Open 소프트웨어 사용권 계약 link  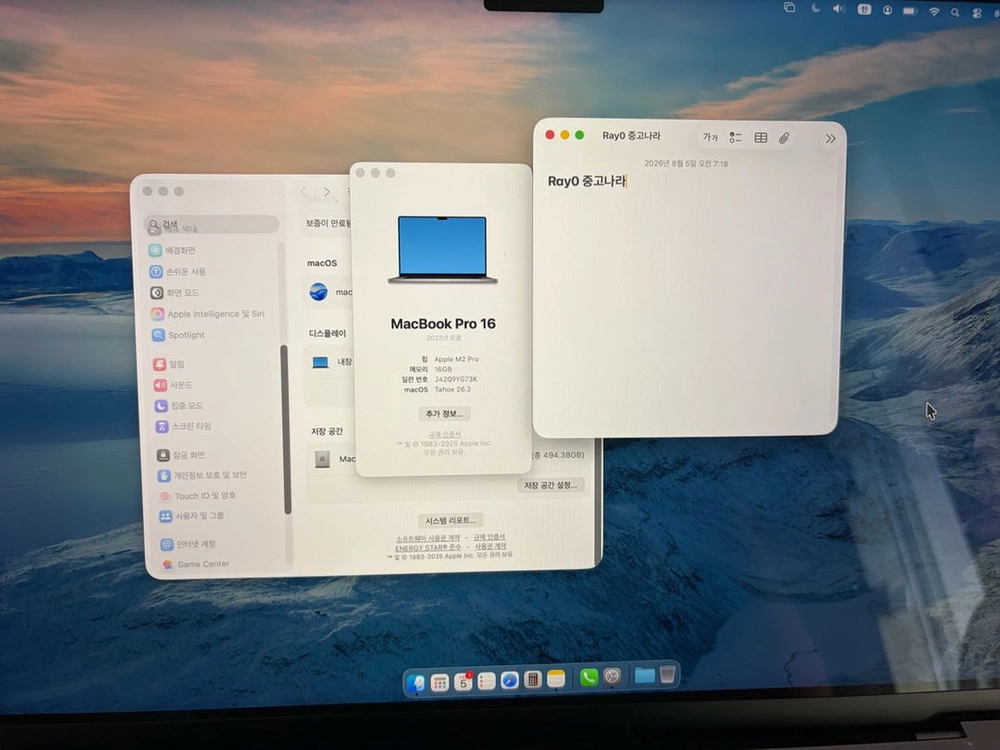427,538
